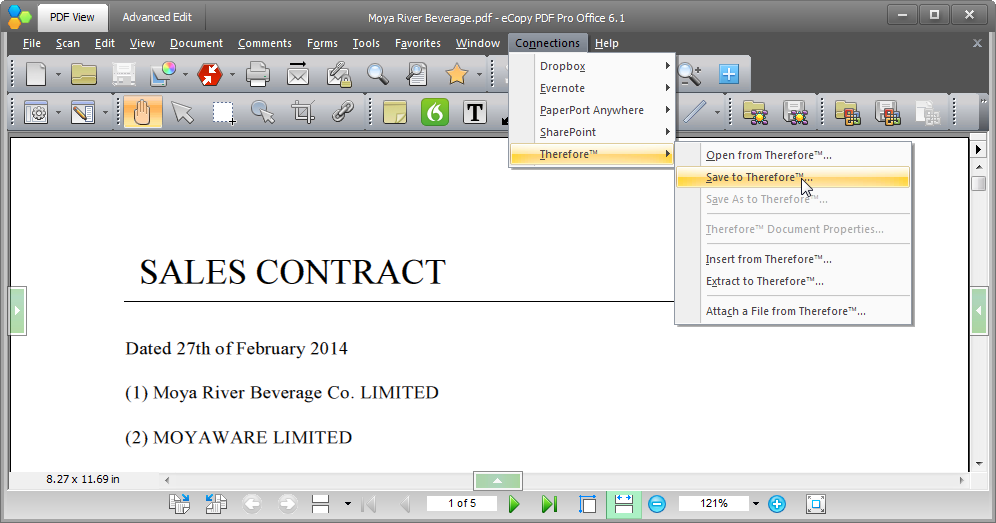Switch to the Advanced Edit tab
Screen dimensions: 996x523
click(x=157, y=17)
